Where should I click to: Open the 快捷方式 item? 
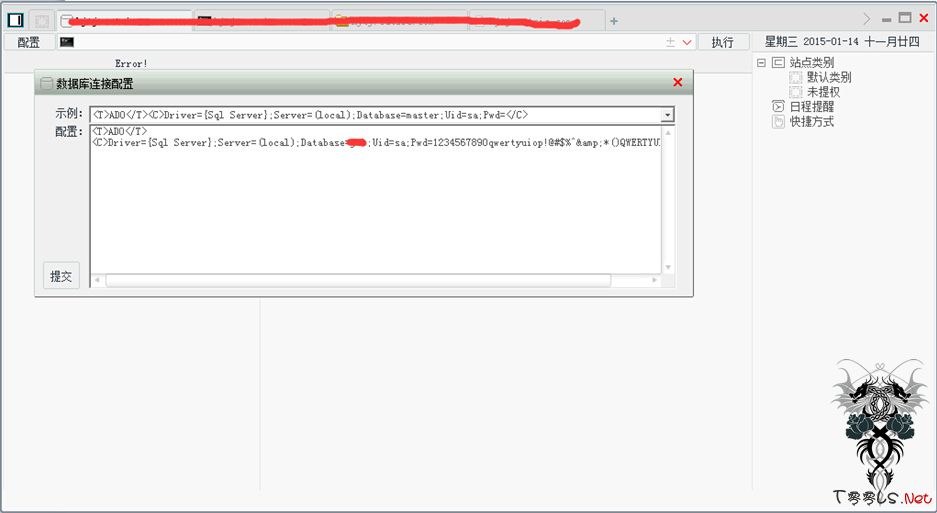click(812, 121)
